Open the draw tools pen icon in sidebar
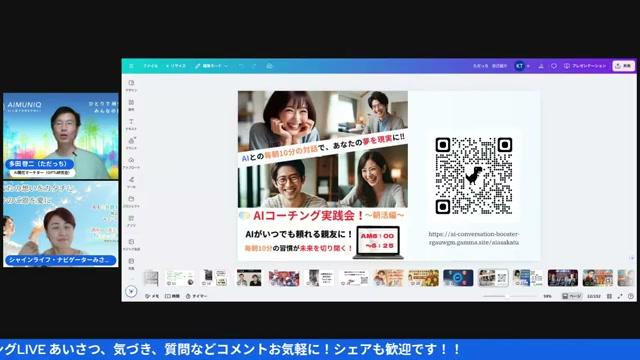The height and width of the screenshot is (360, 640). (x=131, y=182)
